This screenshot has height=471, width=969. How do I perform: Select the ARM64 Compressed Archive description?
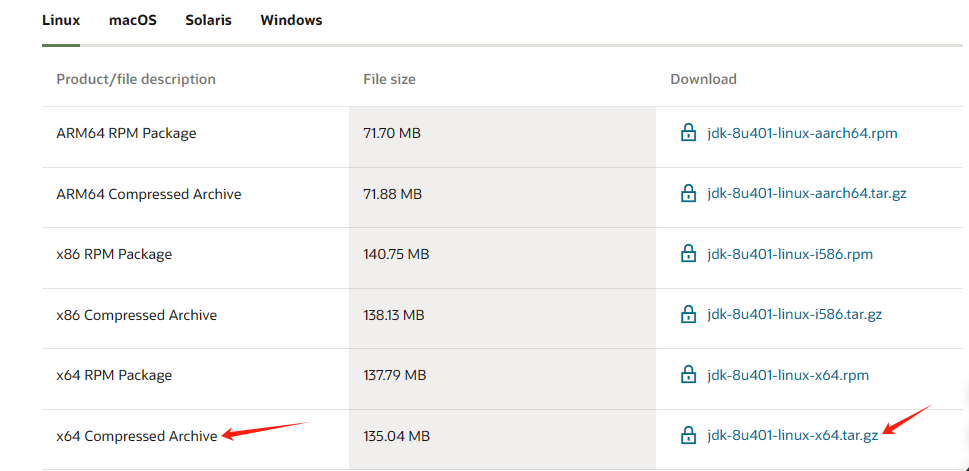coord(148,194)
